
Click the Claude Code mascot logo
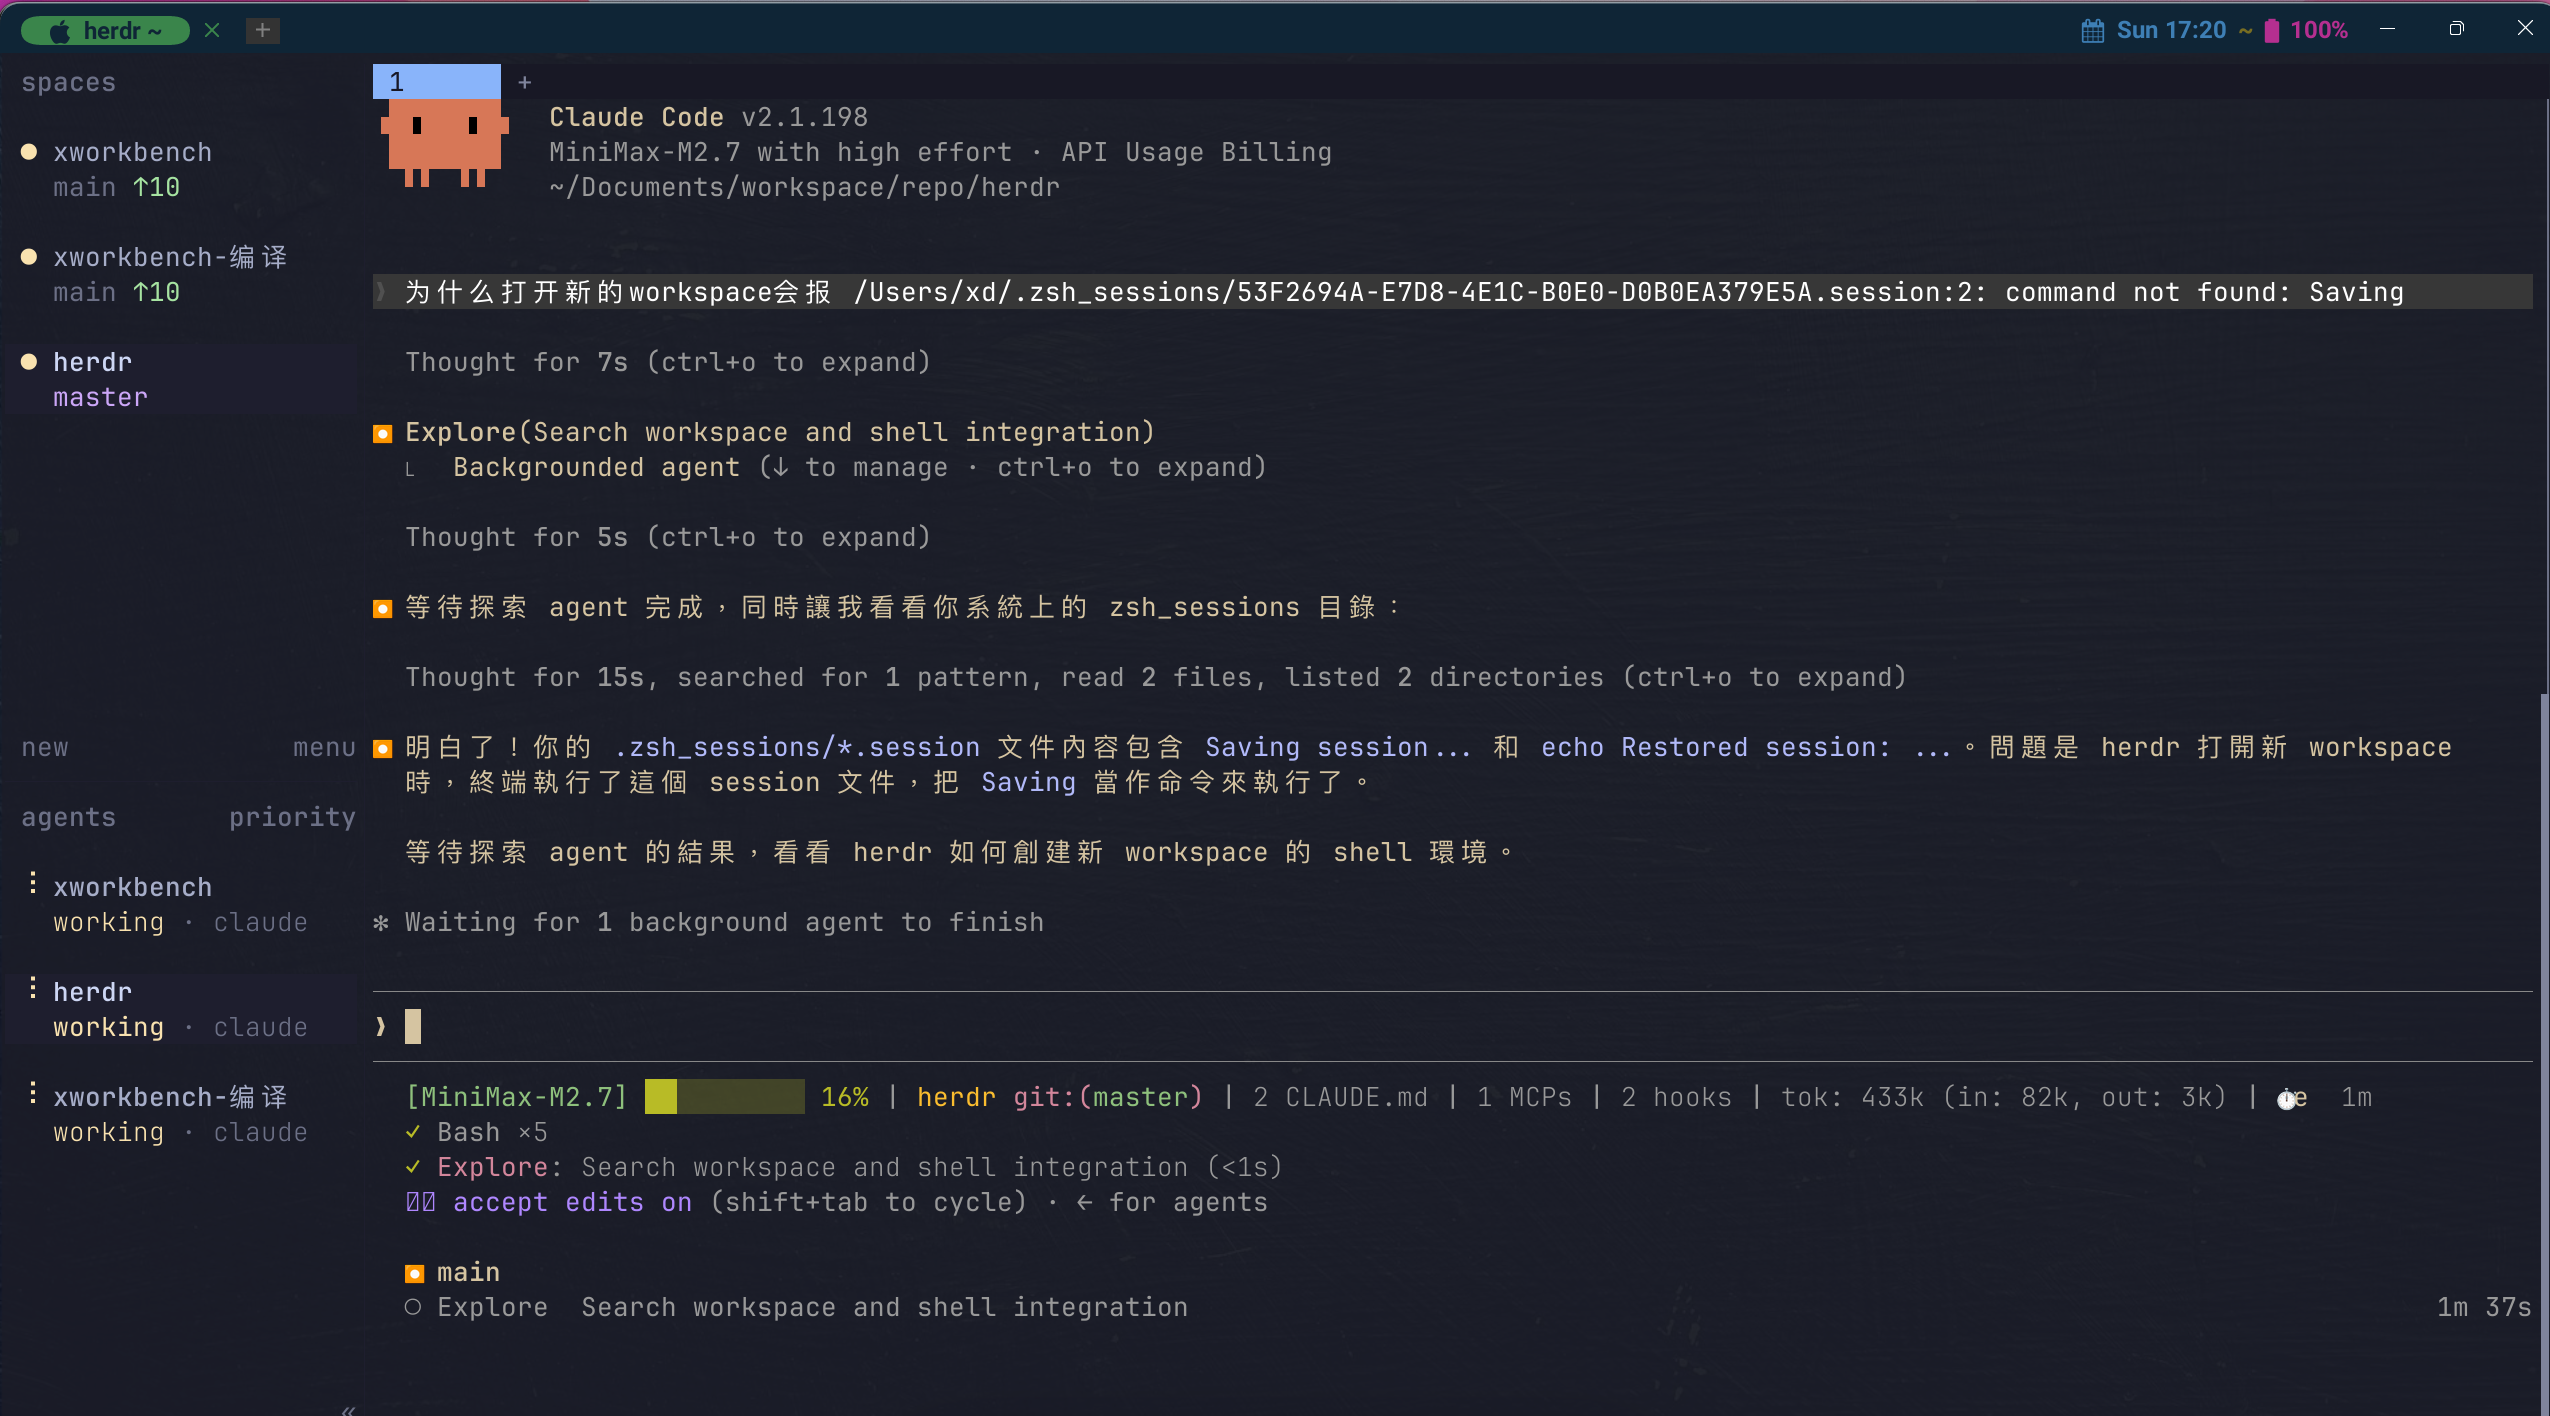[x=445, y=144]
